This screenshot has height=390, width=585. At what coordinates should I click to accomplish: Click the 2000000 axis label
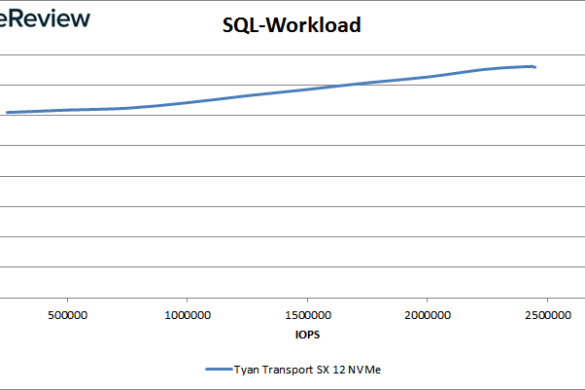[x=428, y=315]
